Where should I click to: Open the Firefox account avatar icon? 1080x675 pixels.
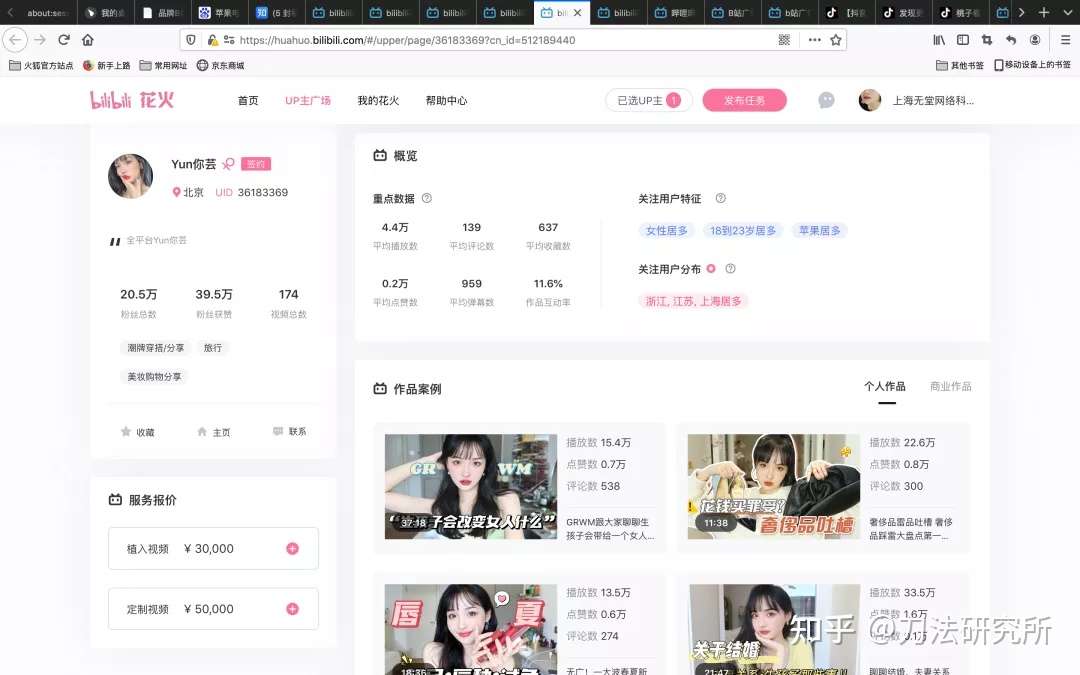pos(1035,40)
